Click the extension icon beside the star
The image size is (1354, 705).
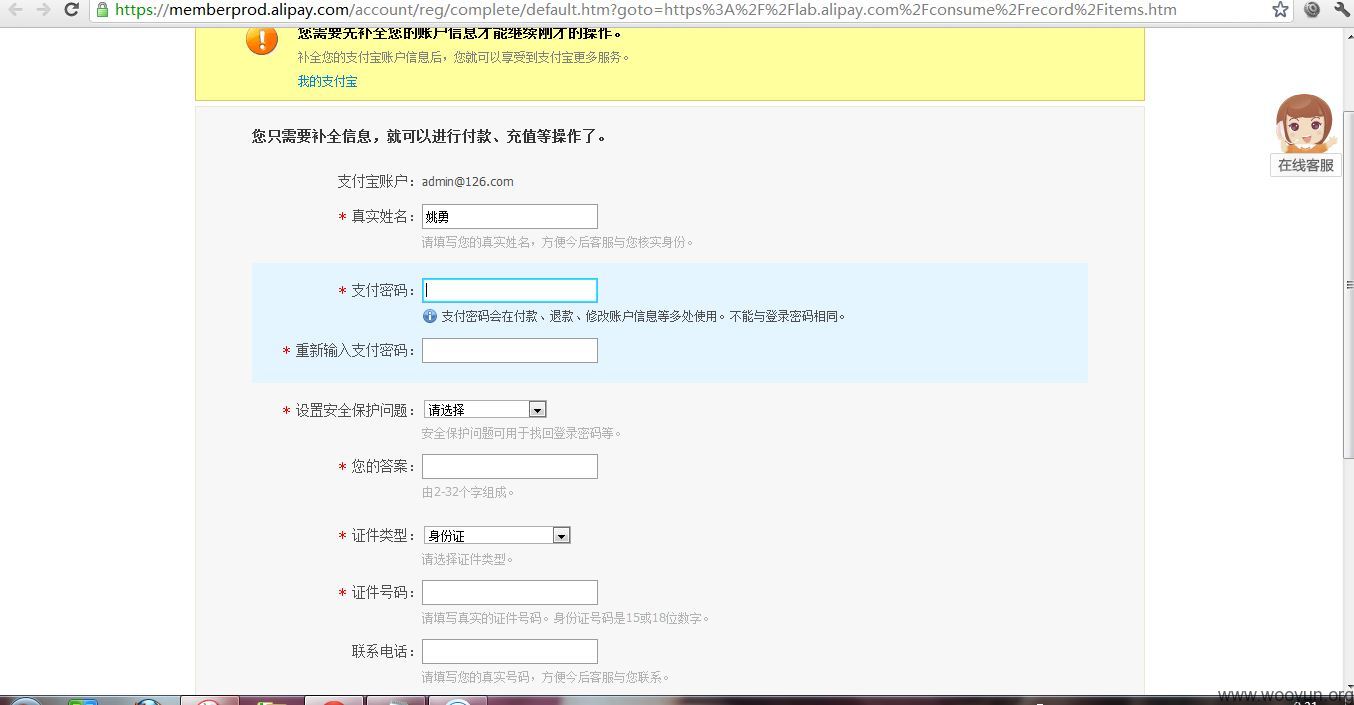[1312, 10]
